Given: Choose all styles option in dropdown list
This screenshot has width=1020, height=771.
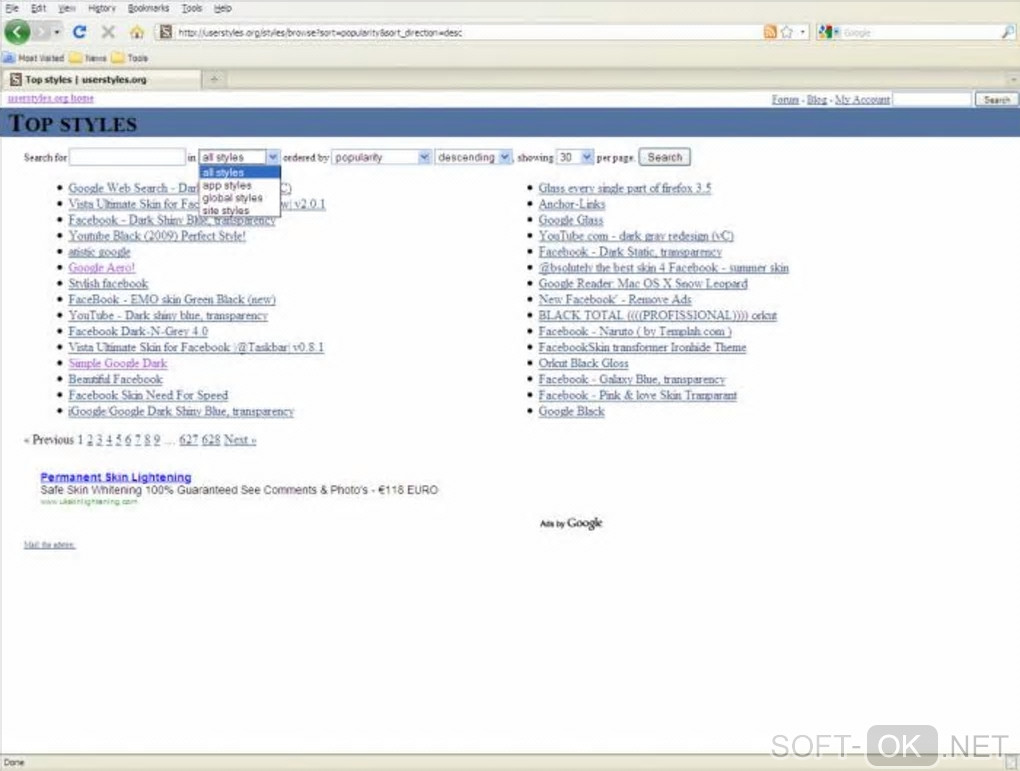Looking at the screenshot, I should (x=240, y=172).
